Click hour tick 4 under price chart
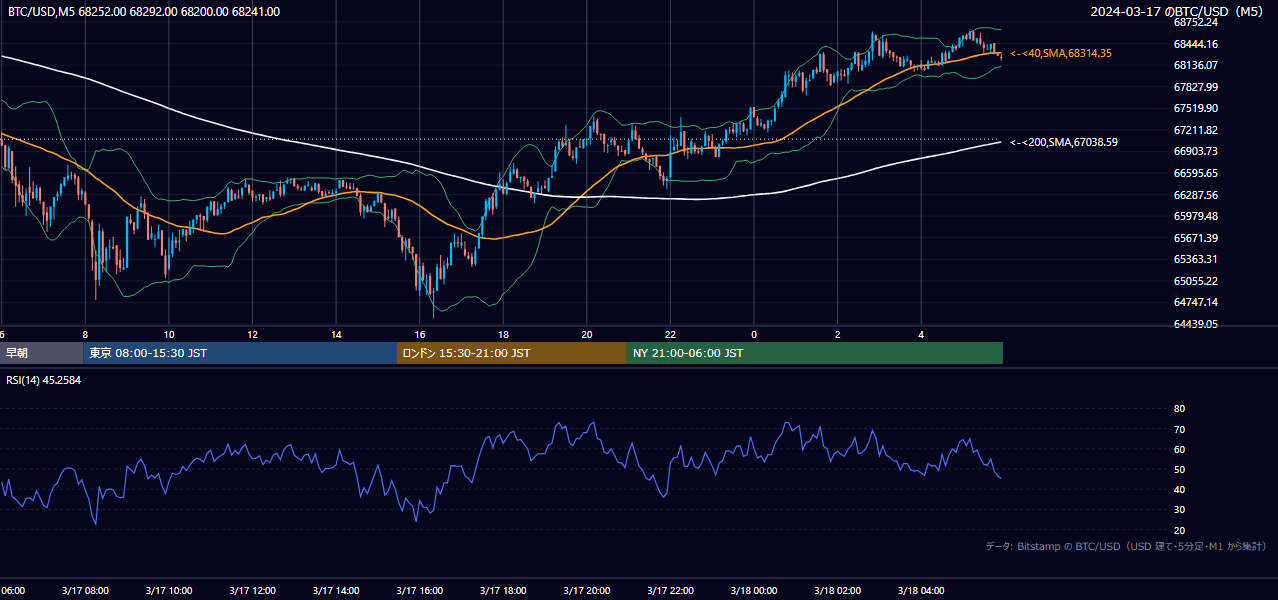The image size is (1278, 600). (921, 335)
